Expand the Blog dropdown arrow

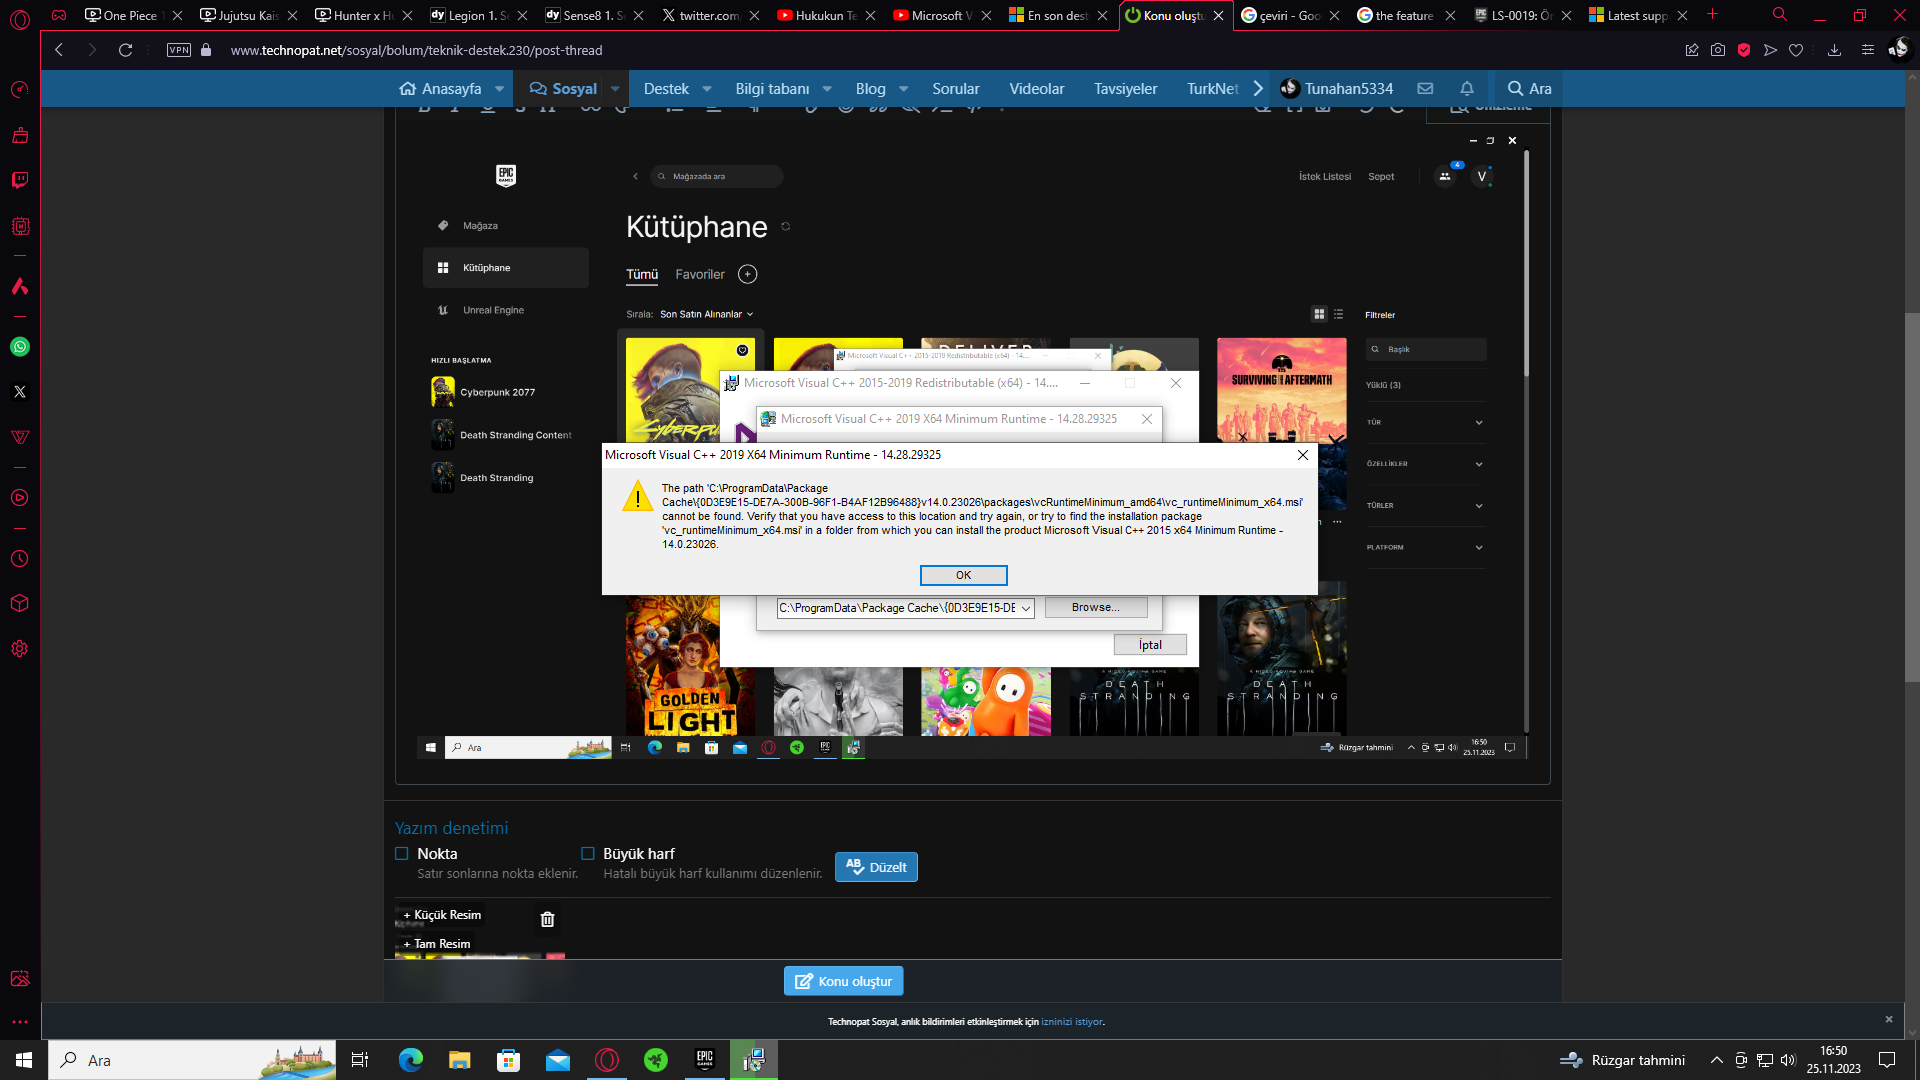click(x=904, y=88)
